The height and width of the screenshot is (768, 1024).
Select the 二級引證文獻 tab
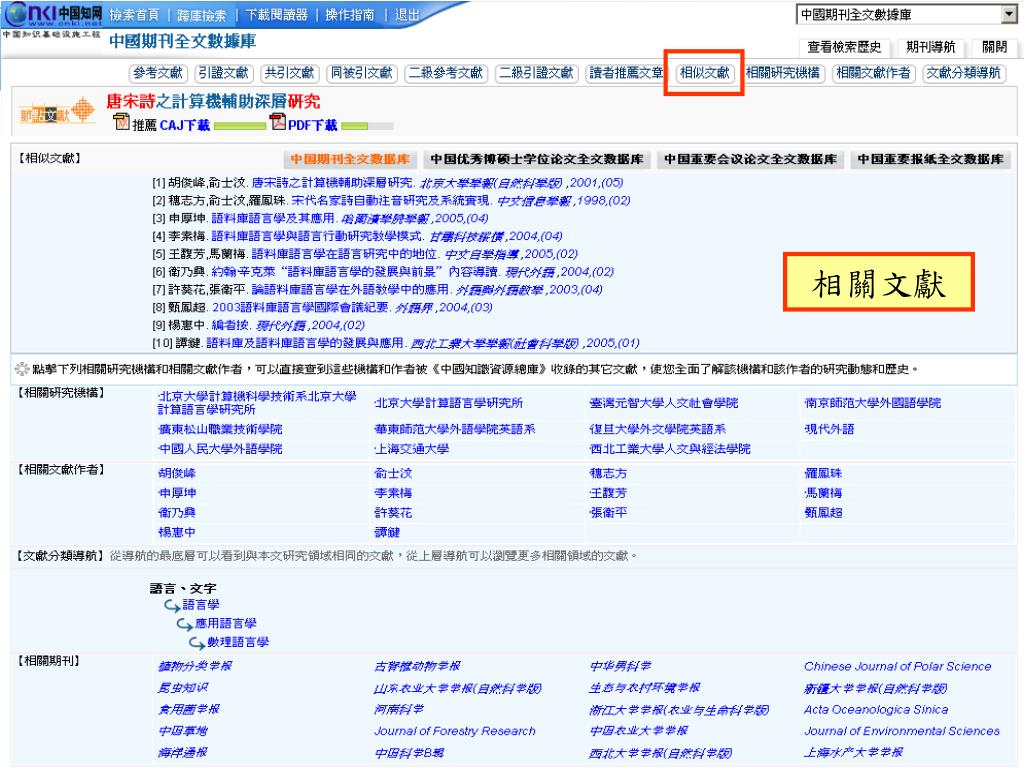point(536,73)
